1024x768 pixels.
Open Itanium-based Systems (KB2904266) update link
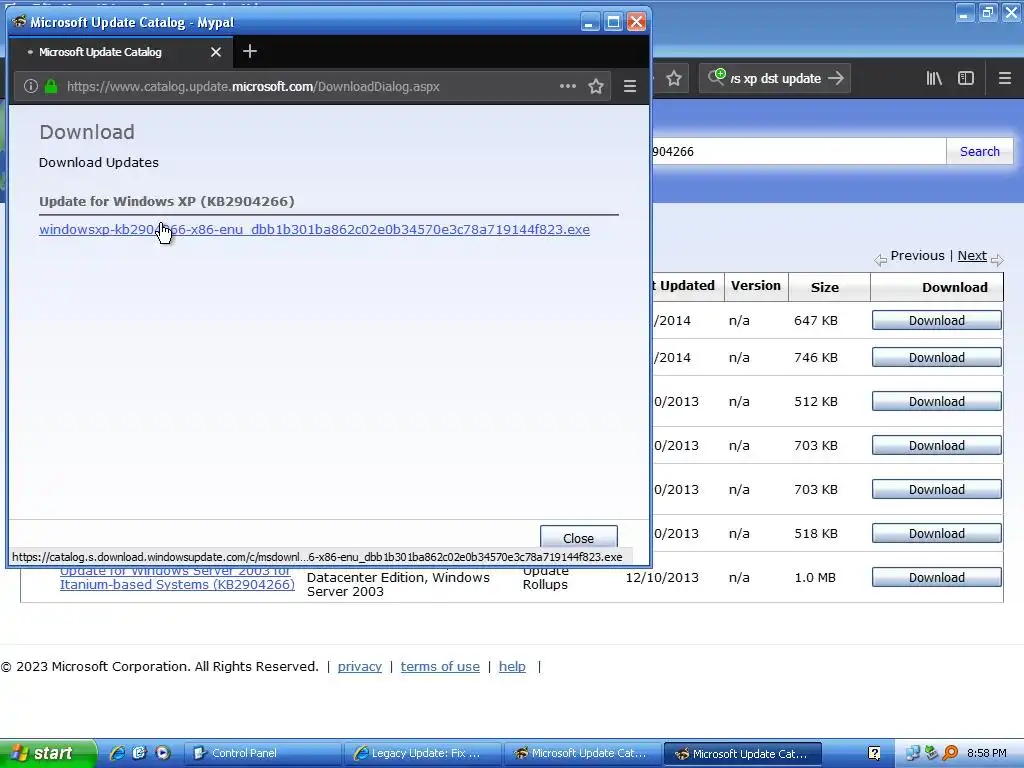(177, 577)
